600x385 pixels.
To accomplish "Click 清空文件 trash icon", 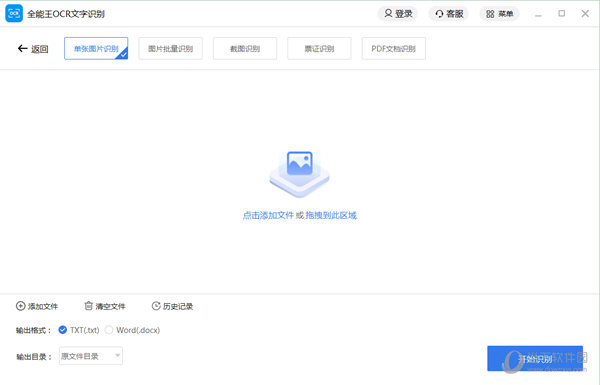I will pos(88,306).
